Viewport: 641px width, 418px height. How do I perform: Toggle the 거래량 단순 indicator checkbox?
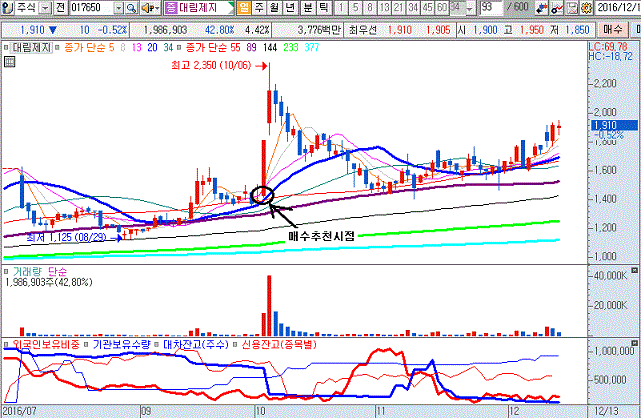(7, 271)
